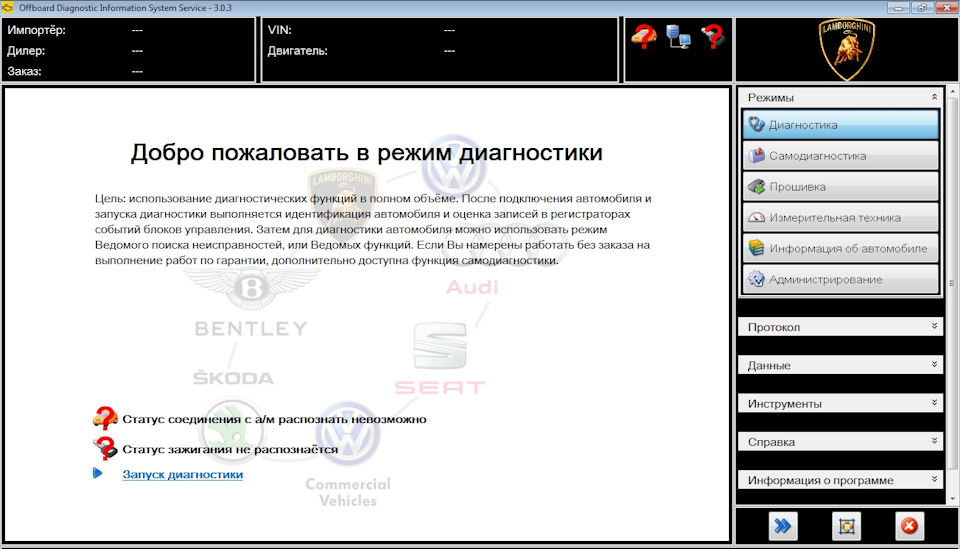Click the Lamborghini brand logo
The height and width of the screenshot is (549, 960).
click(x=847, y=49)
